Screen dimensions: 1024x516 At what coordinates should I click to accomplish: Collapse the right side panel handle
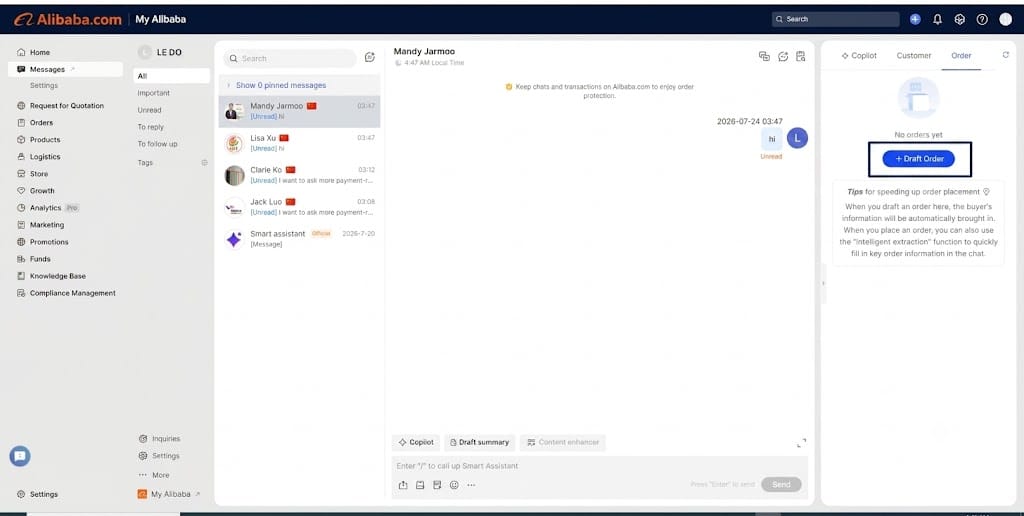click(x=823, y=283)
